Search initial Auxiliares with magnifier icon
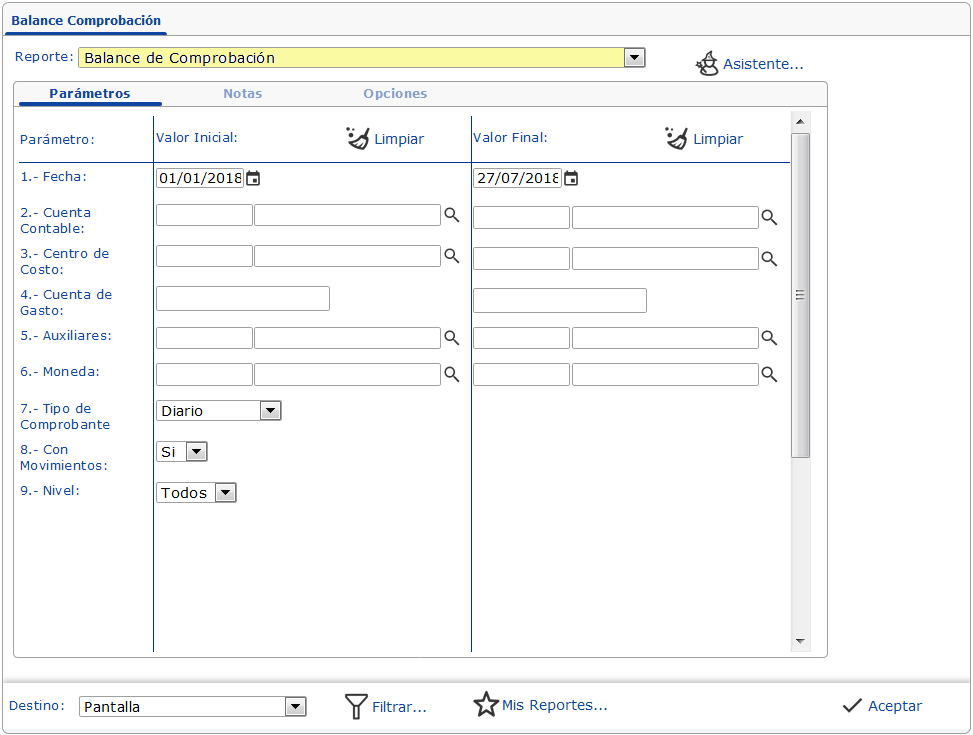This screenshot has height=735, width=973. [x=452, y=338]
